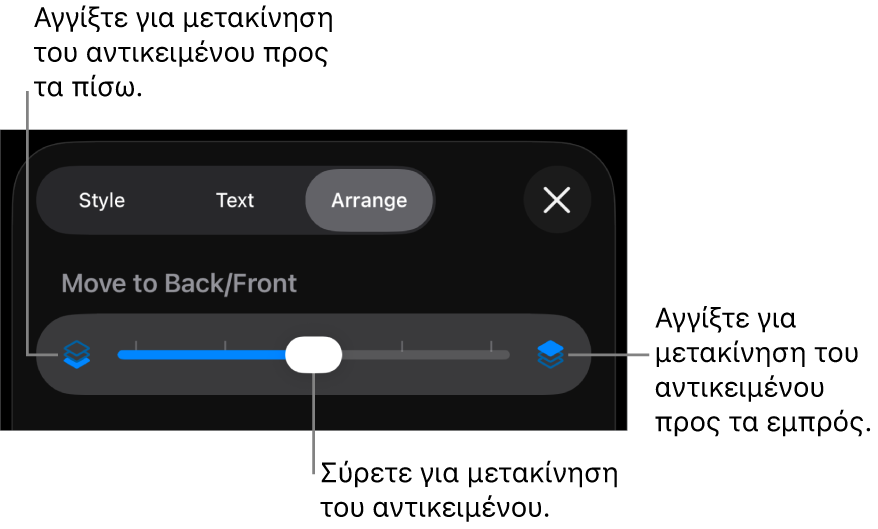Click the far left end of slider track
Screen dimensions: 878x529
tap(121, 354)
